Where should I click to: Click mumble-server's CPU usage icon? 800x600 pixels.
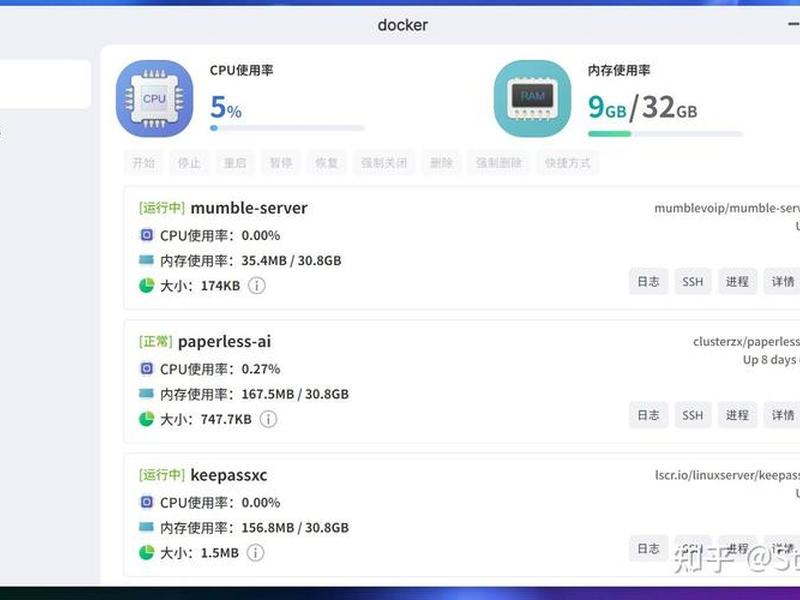(146, 235)
